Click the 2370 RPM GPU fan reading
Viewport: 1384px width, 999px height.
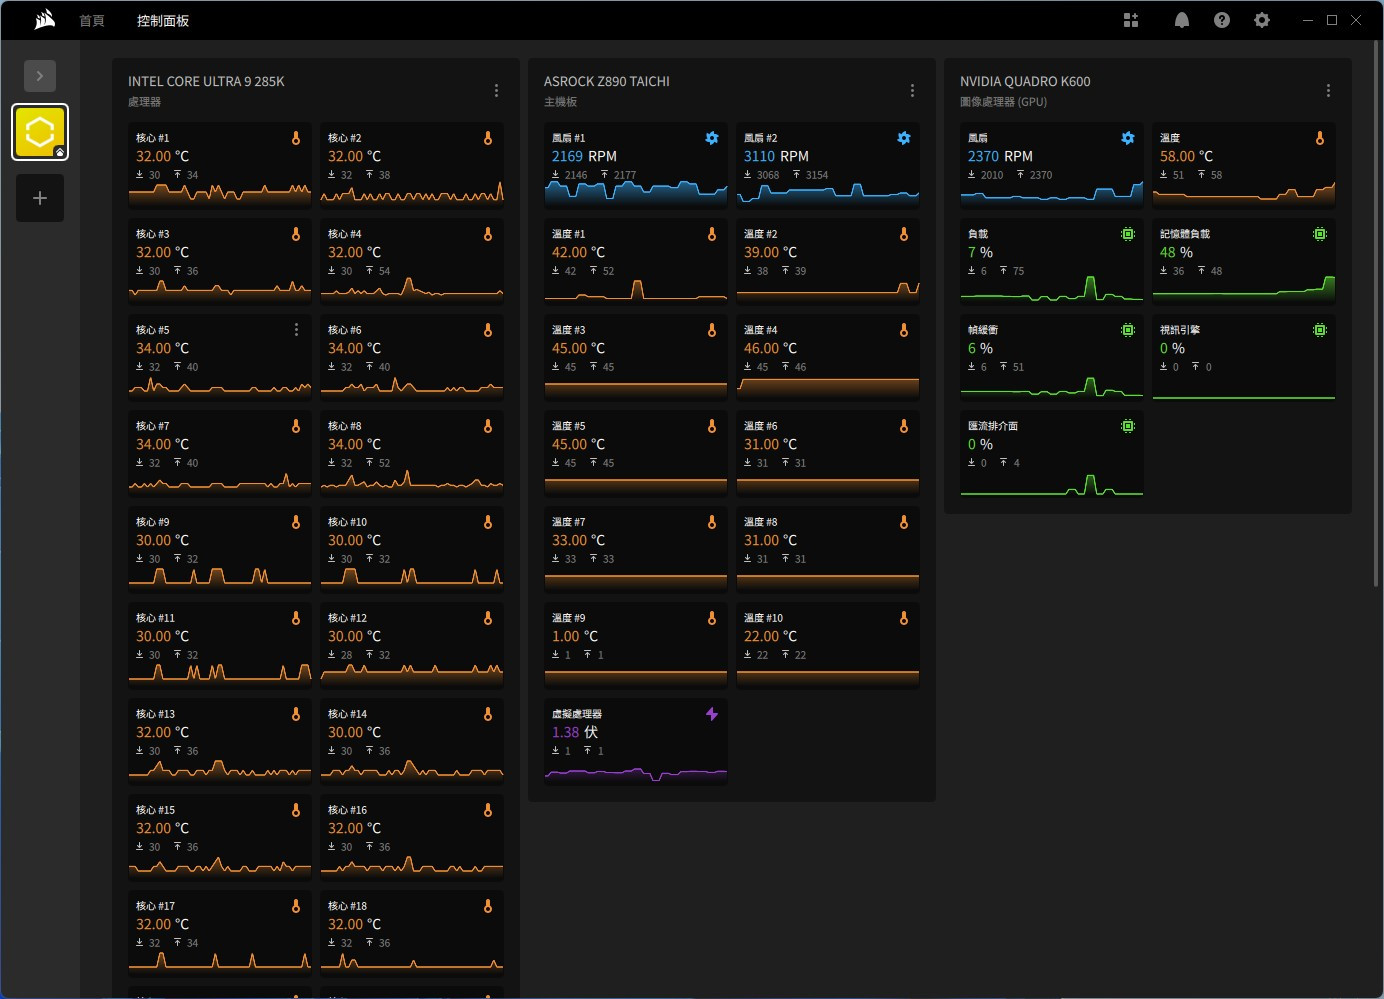[x=1000, y=156]
